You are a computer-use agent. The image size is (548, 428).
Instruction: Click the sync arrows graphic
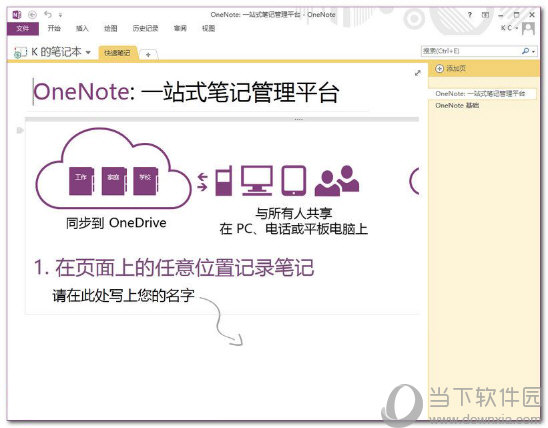[202, 182]
